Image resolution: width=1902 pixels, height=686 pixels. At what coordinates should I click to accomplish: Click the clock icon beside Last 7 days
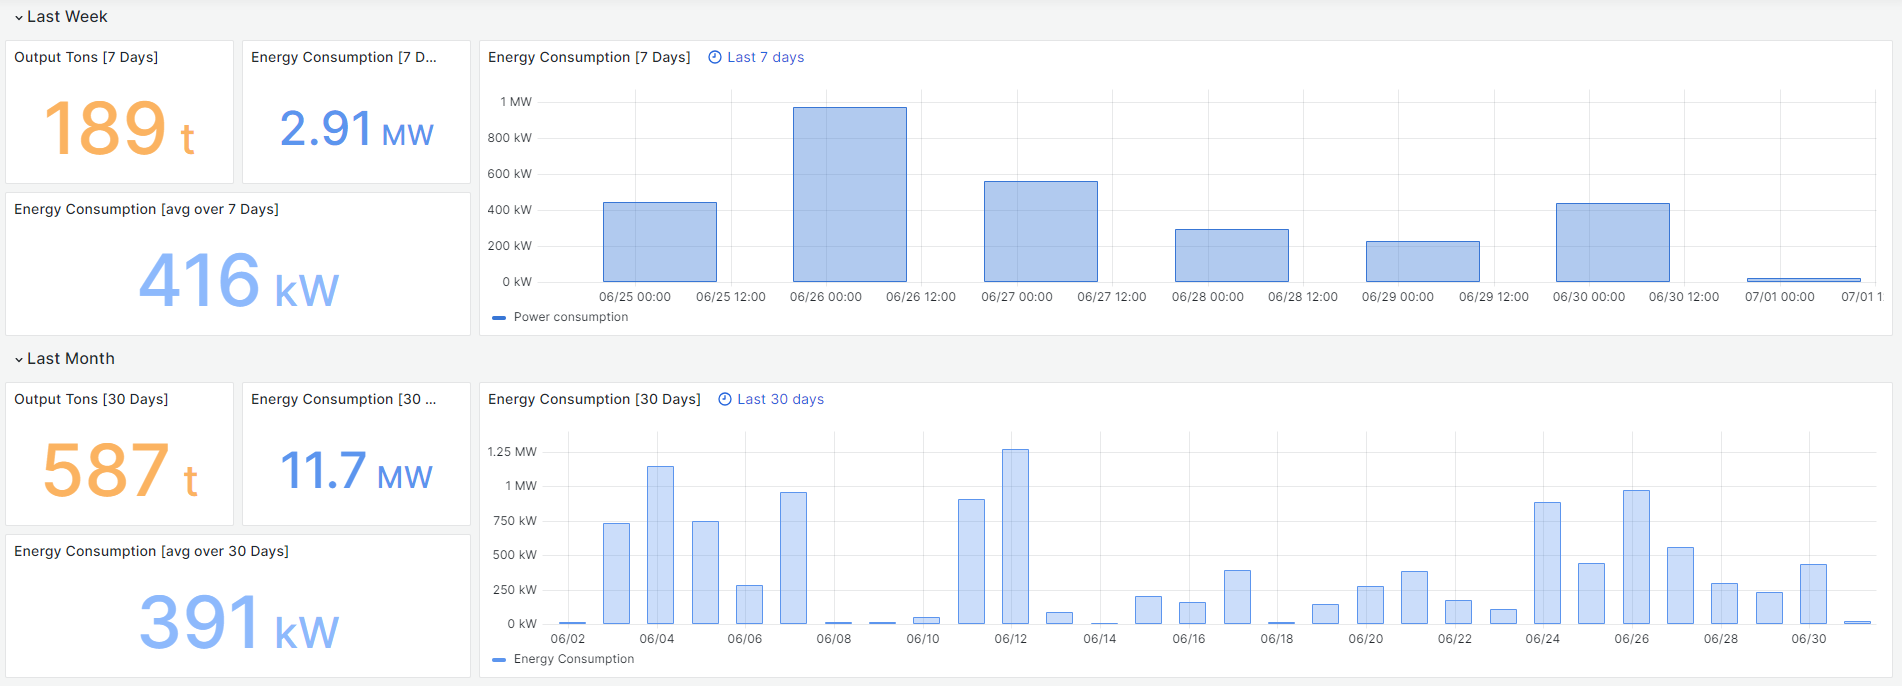point(715,58)
